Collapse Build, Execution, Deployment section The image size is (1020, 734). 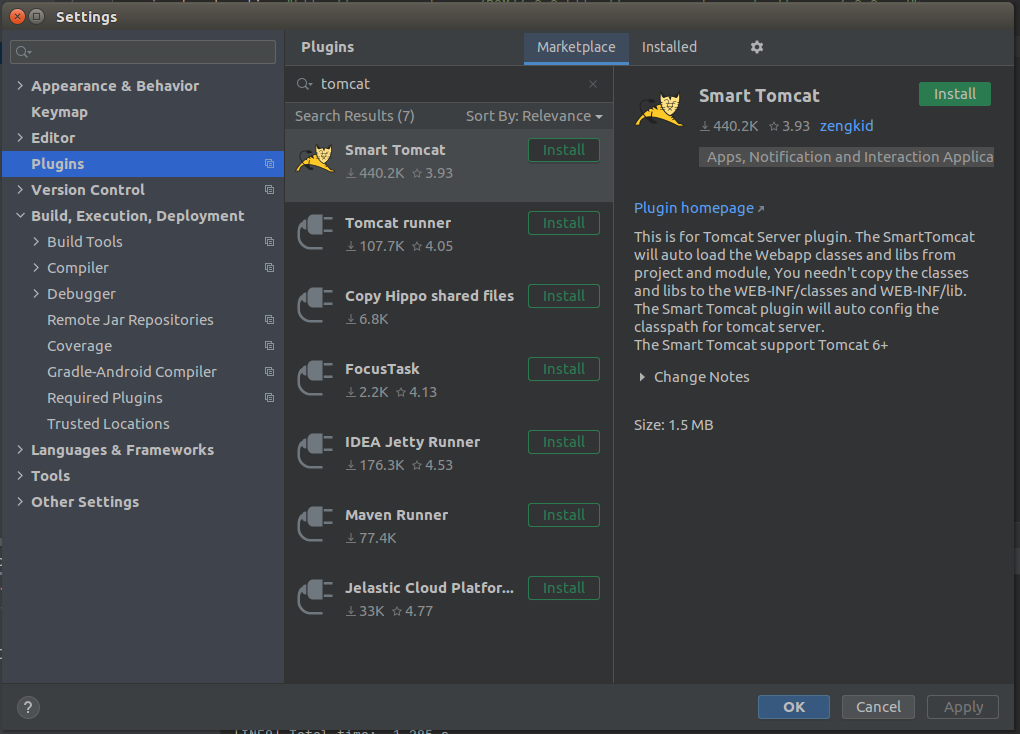(x=20, y=215)
